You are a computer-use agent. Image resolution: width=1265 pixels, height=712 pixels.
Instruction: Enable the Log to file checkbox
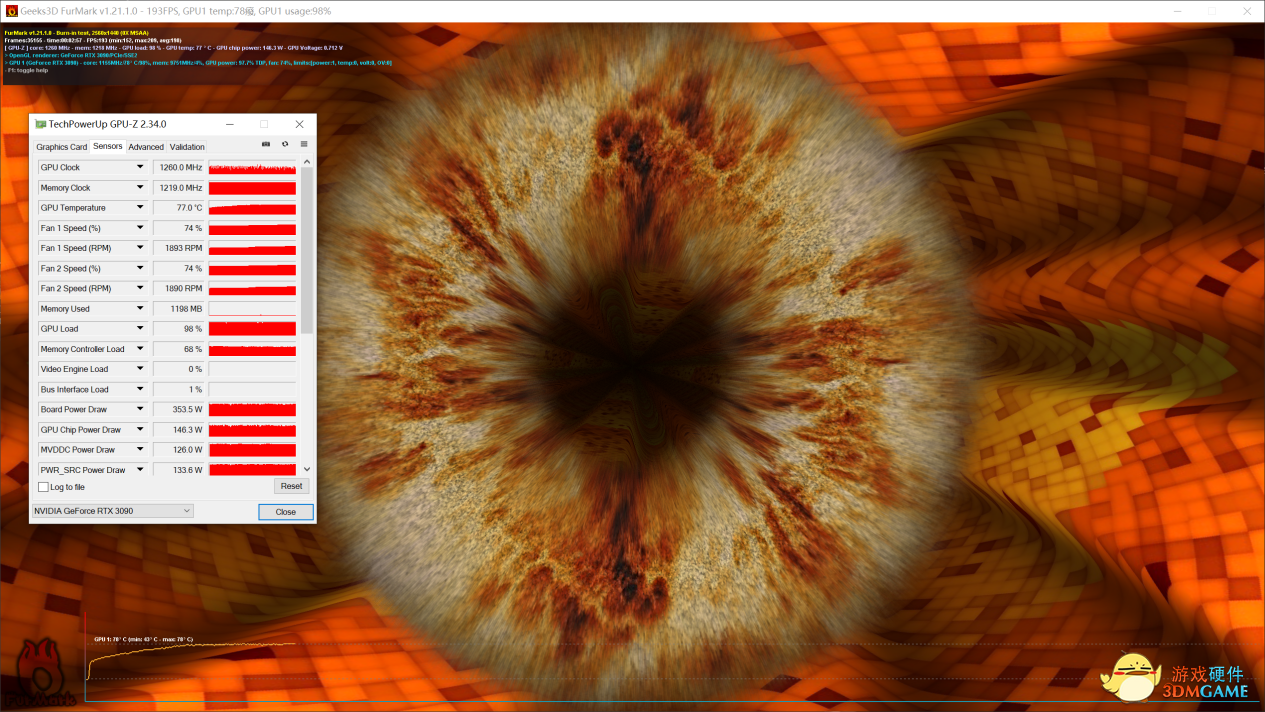[43, 487]
